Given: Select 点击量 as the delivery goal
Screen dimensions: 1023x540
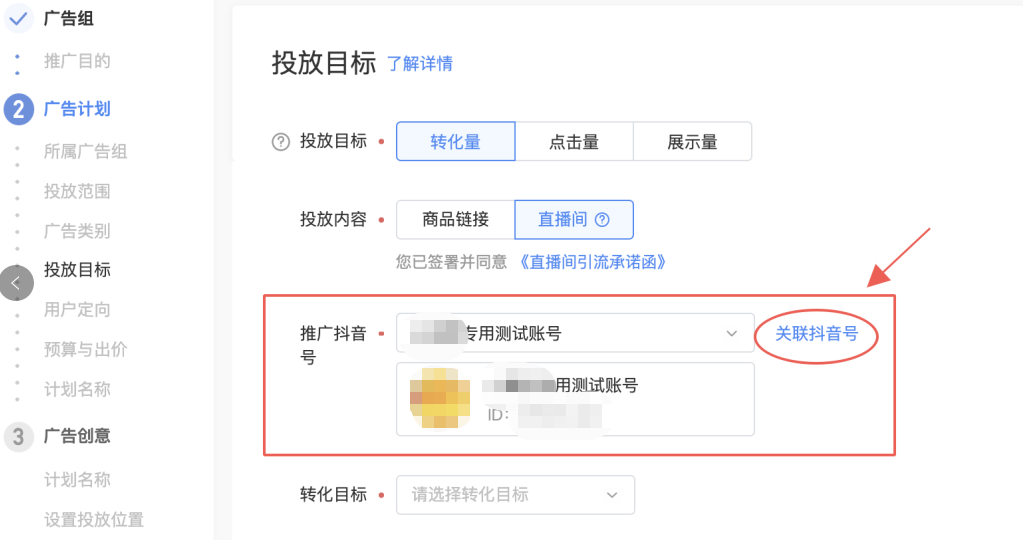Looking at the screenshot, I should click(574, 142).
